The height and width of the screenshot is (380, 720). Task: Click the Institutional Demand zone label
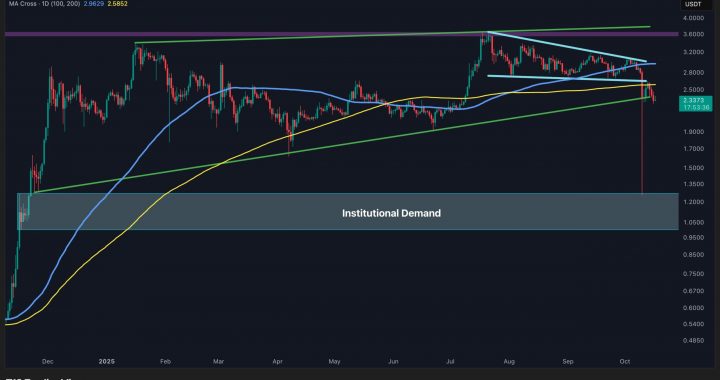pyautogui.click(x=391, y=213)
